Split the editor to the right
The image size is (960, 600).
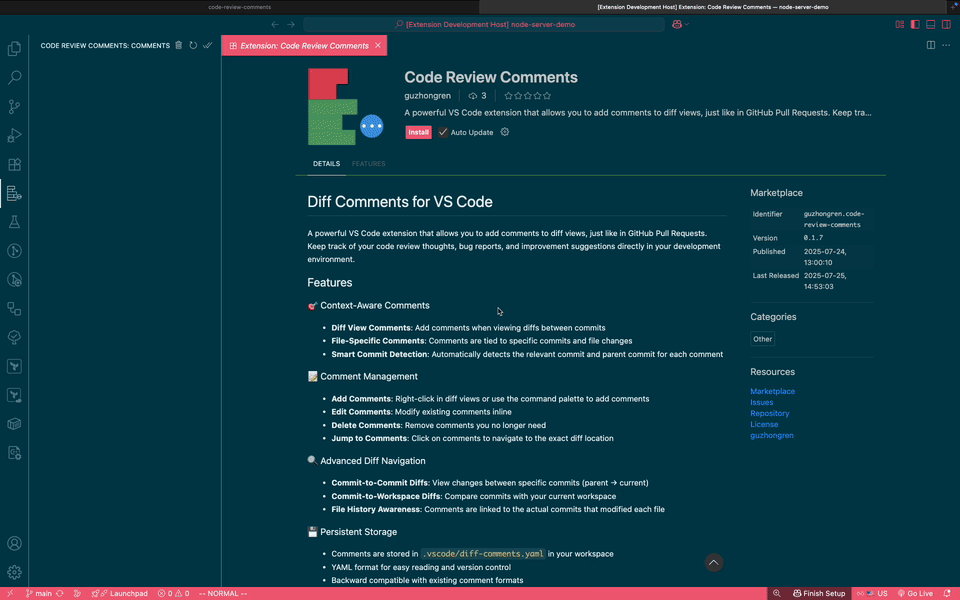pyautogui.click(x=931, y=45)
